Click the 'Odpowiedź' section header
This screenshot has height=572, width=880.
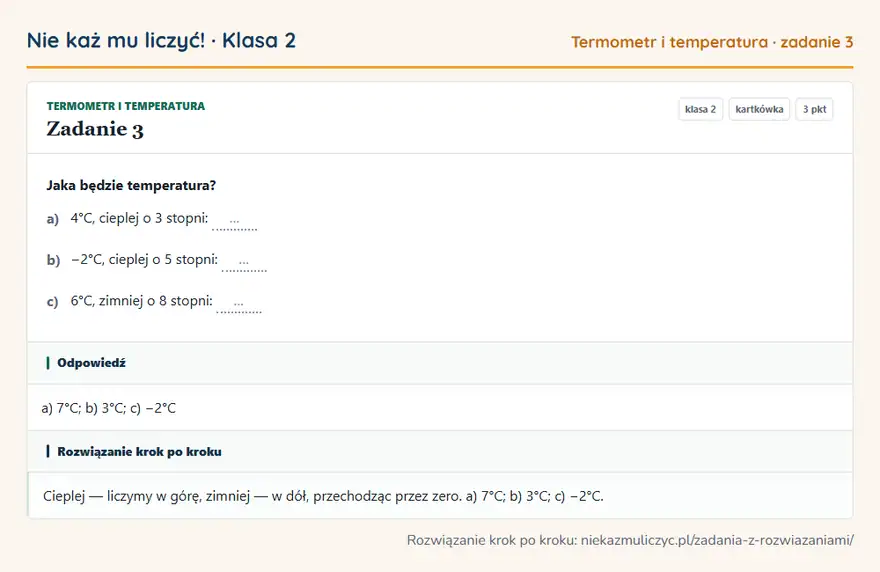pyautogui.click(x=440, y=363)
